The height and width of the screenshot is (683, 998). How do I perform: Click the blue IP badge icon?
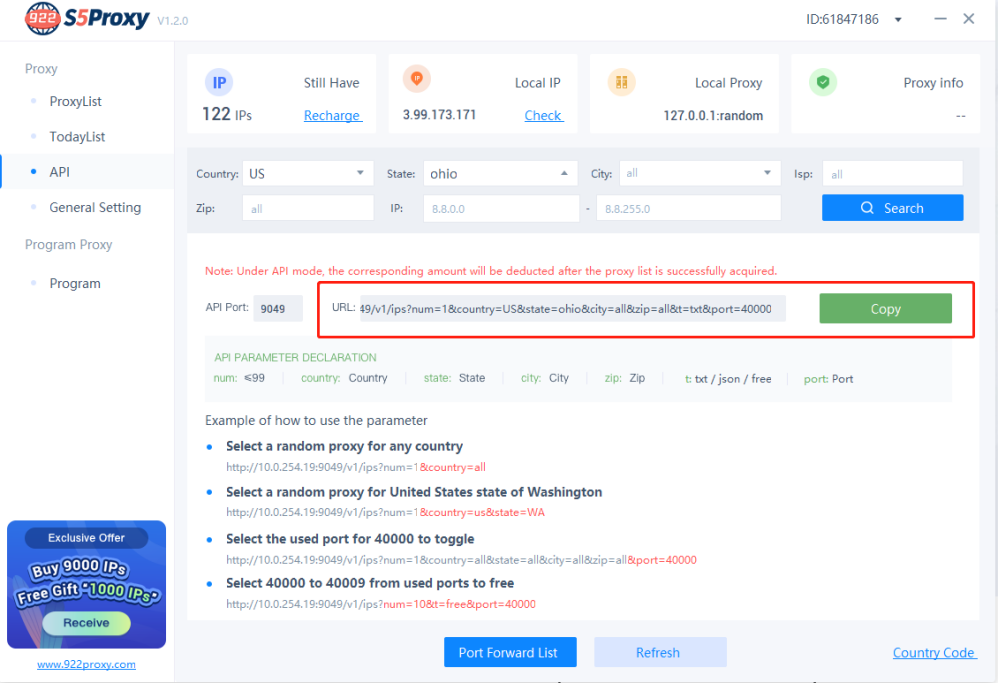click(x=218, y=82)
